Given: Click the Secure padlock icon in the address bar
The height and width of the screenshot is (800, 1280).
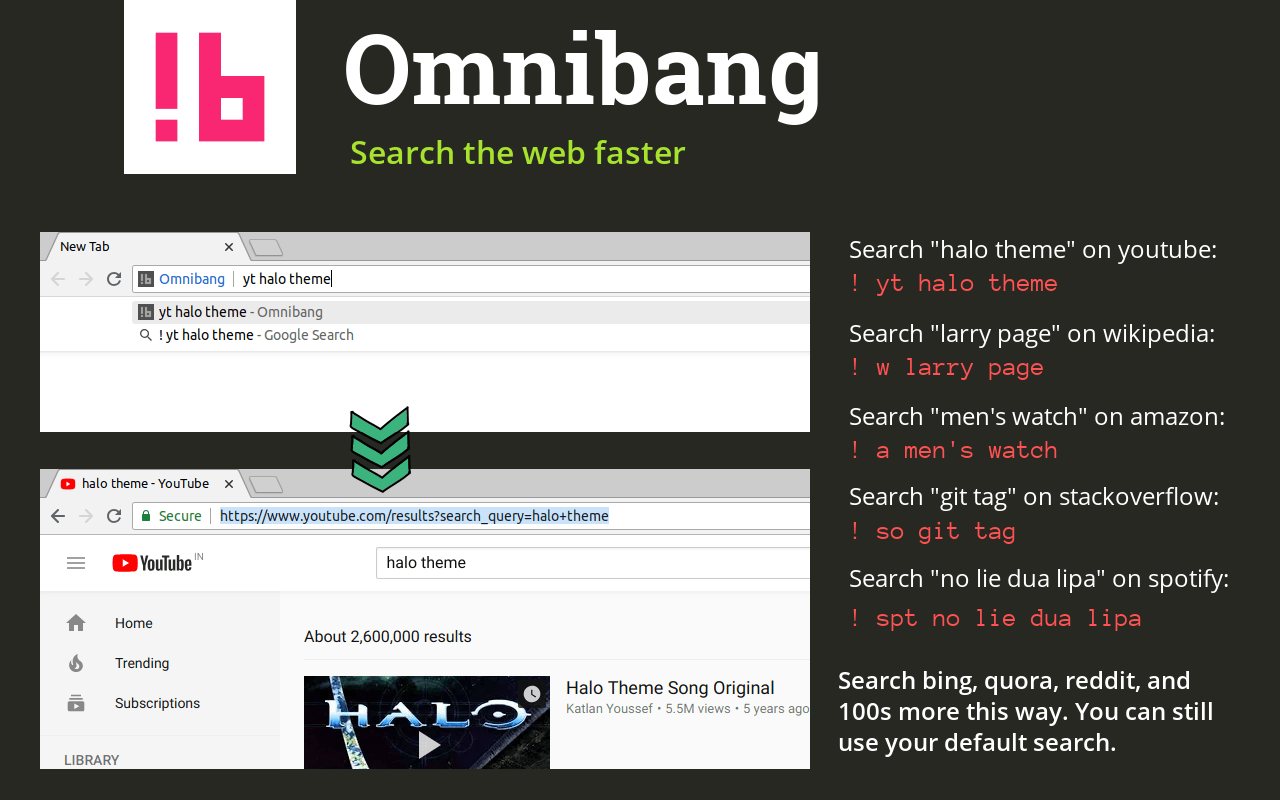Looking at the screenshot, I should [x=148, y=515].
